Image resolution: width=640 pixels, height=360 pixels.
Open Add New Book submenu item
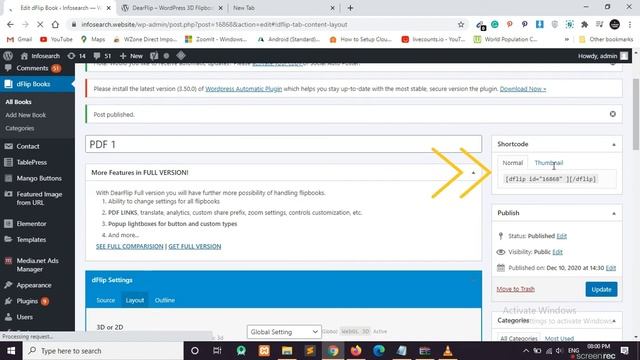[25, 115]
